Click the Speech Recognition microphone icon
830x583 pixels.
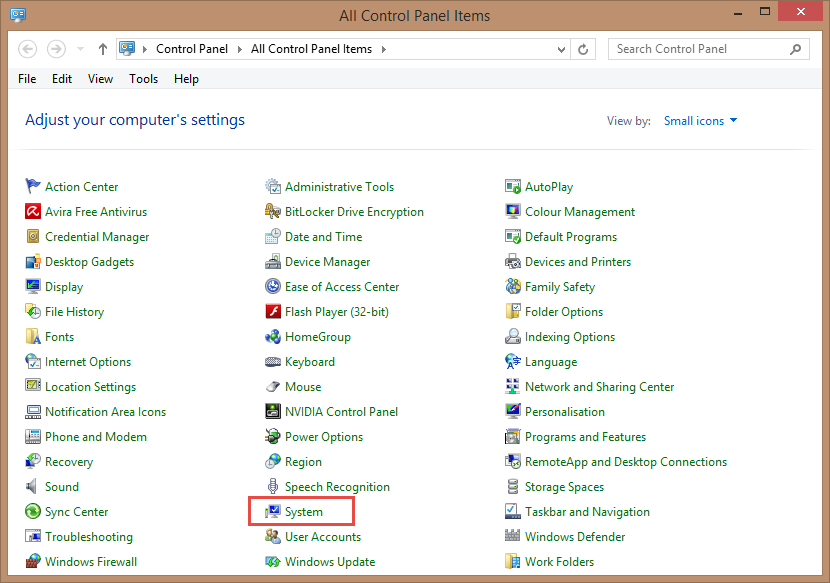point(273,486)
